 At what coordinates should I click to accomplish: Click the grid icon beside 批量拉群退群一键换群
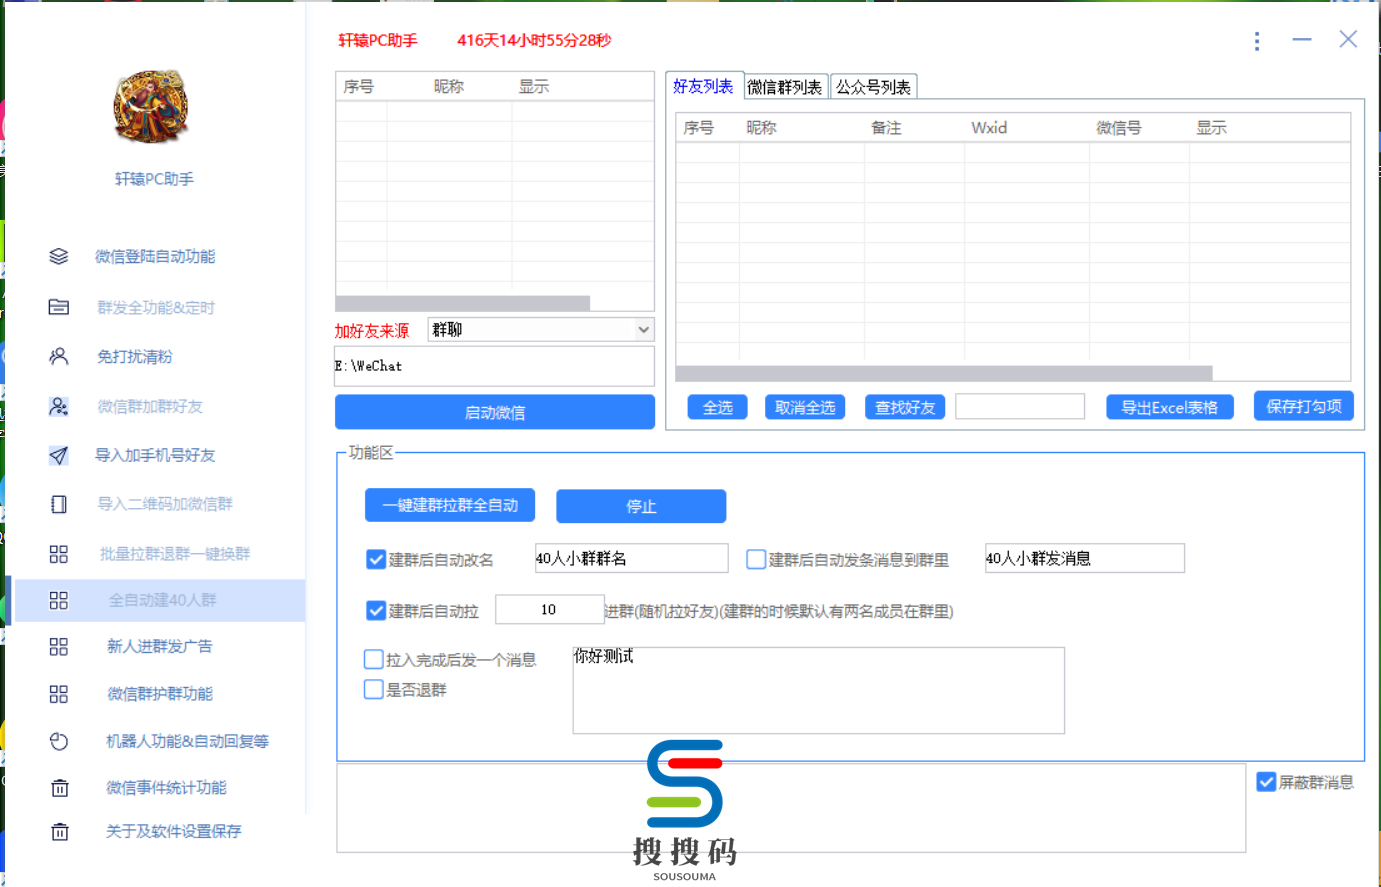59,553
